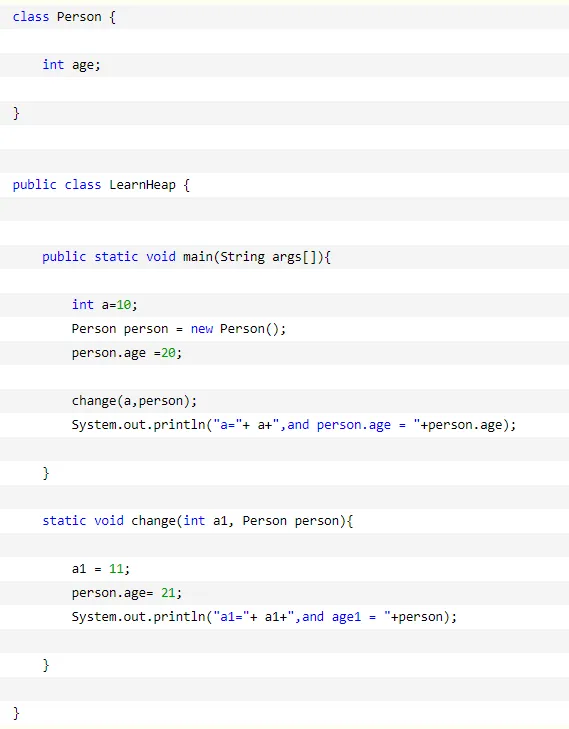Click the 'a1 = 11;' assignment
Viewport: 569px width, 729px height.
pyautogui.click(x=101, y=569)
